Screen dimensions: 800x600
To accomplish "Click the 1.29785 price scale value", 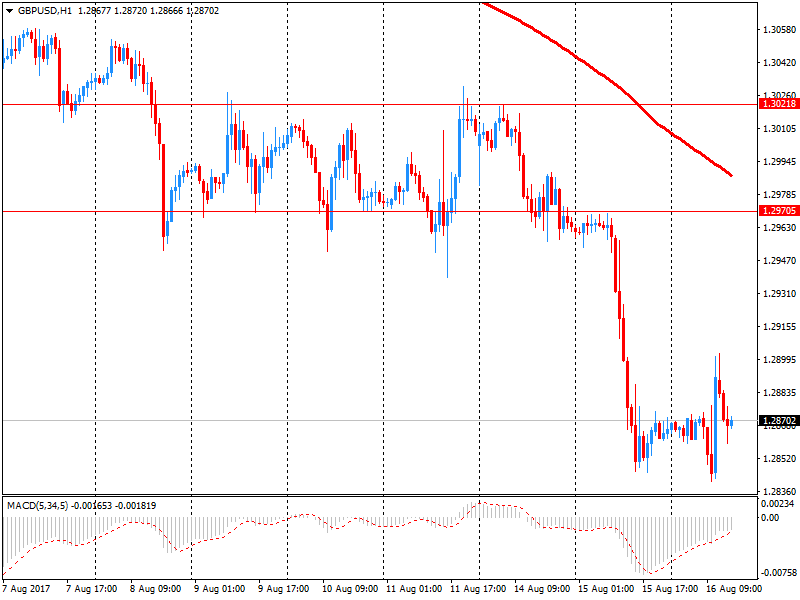I will [x=779, y=194].
